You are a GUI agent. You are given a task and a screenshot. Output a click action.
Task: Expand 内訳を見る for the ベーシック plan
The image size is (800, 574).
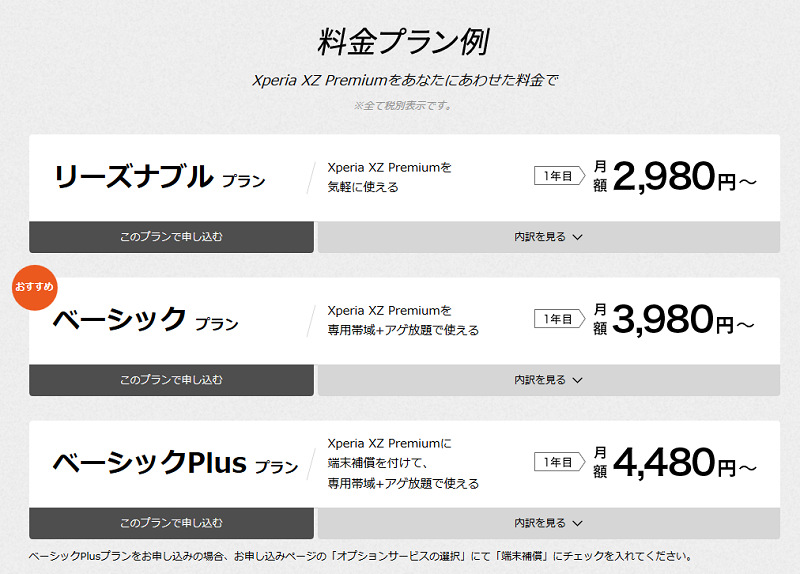pos(548,380)
